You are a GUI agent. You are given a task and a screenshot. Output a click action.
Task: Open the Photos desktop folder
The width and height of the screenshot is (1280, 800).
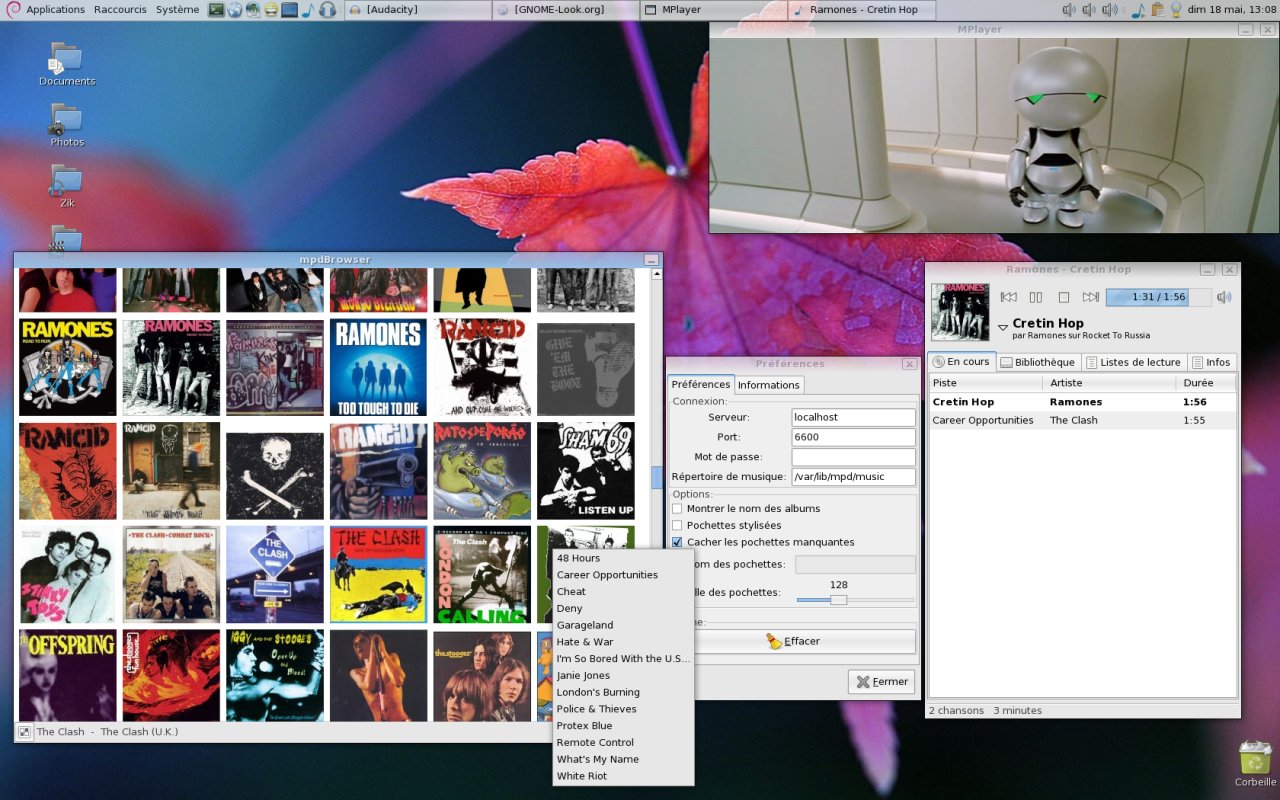pyautogui.click(x=67, y=125)
